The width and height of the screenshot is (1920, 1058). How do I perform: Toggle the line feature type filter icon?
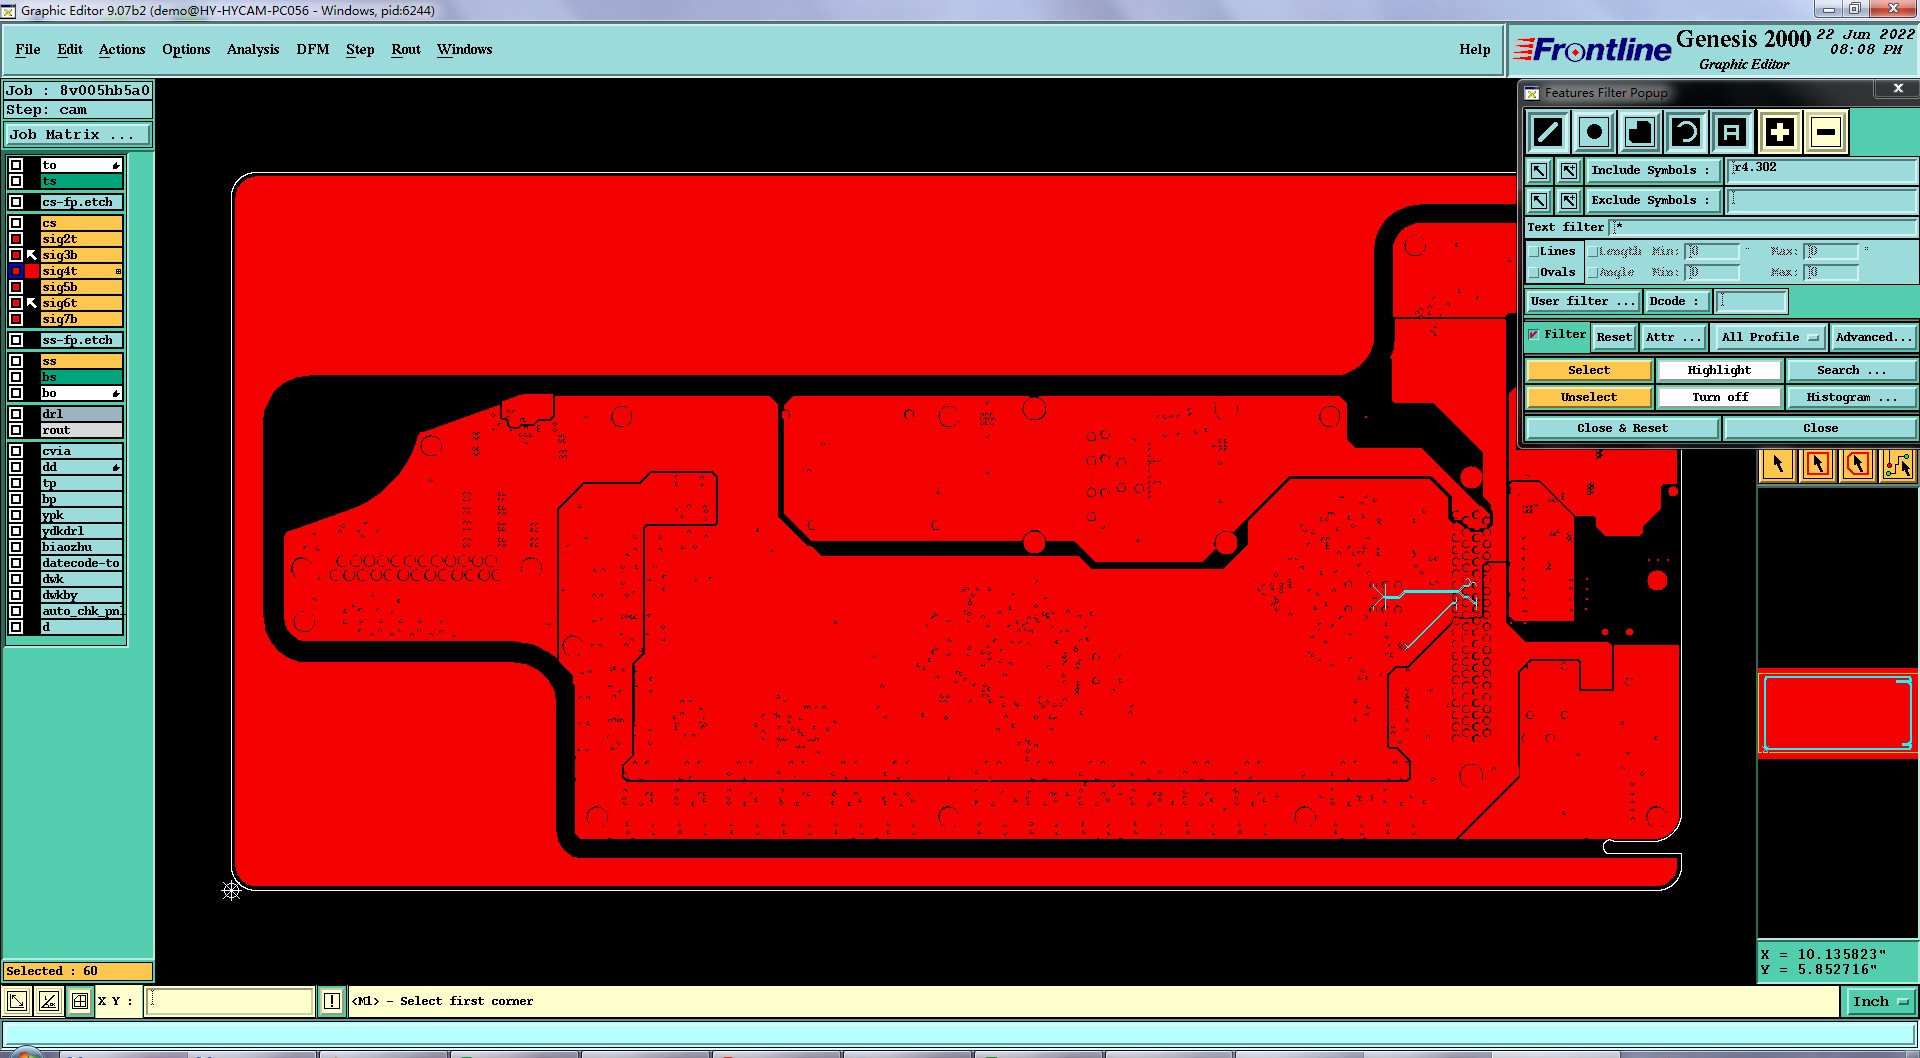tap(1548, 132)
